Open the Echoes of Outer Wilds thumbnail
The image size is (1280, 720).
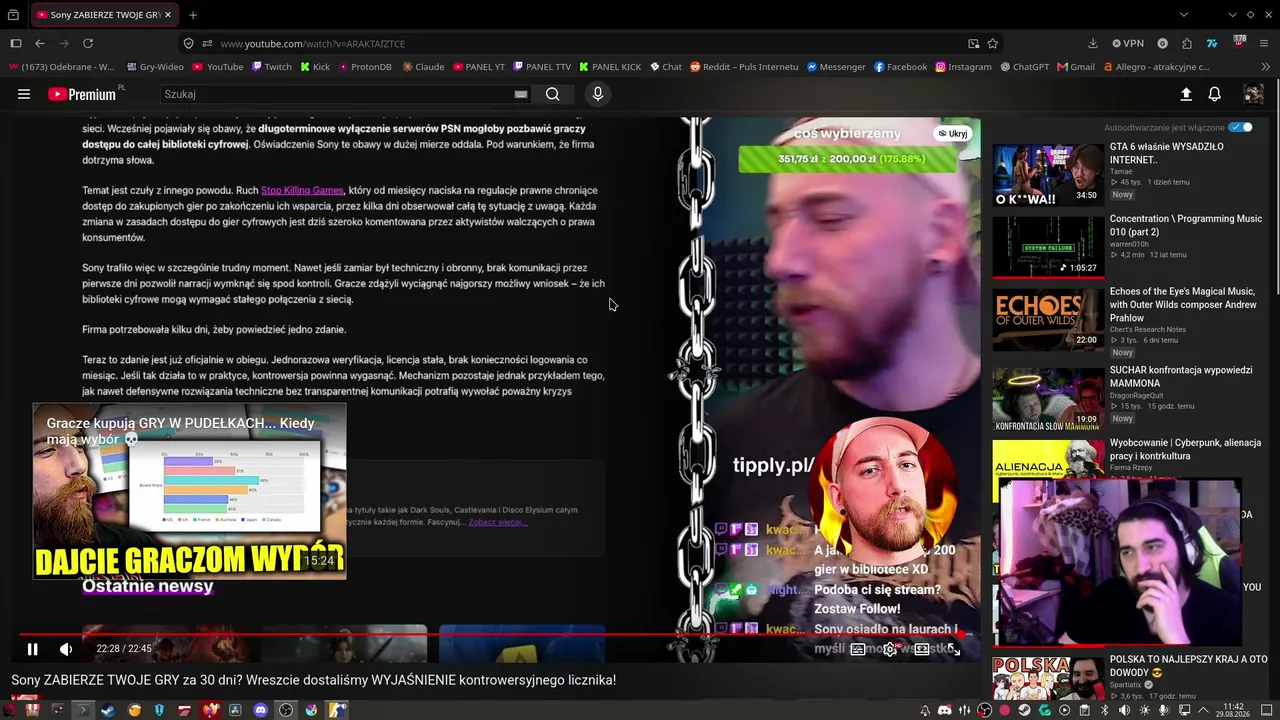coord(1048,319)
